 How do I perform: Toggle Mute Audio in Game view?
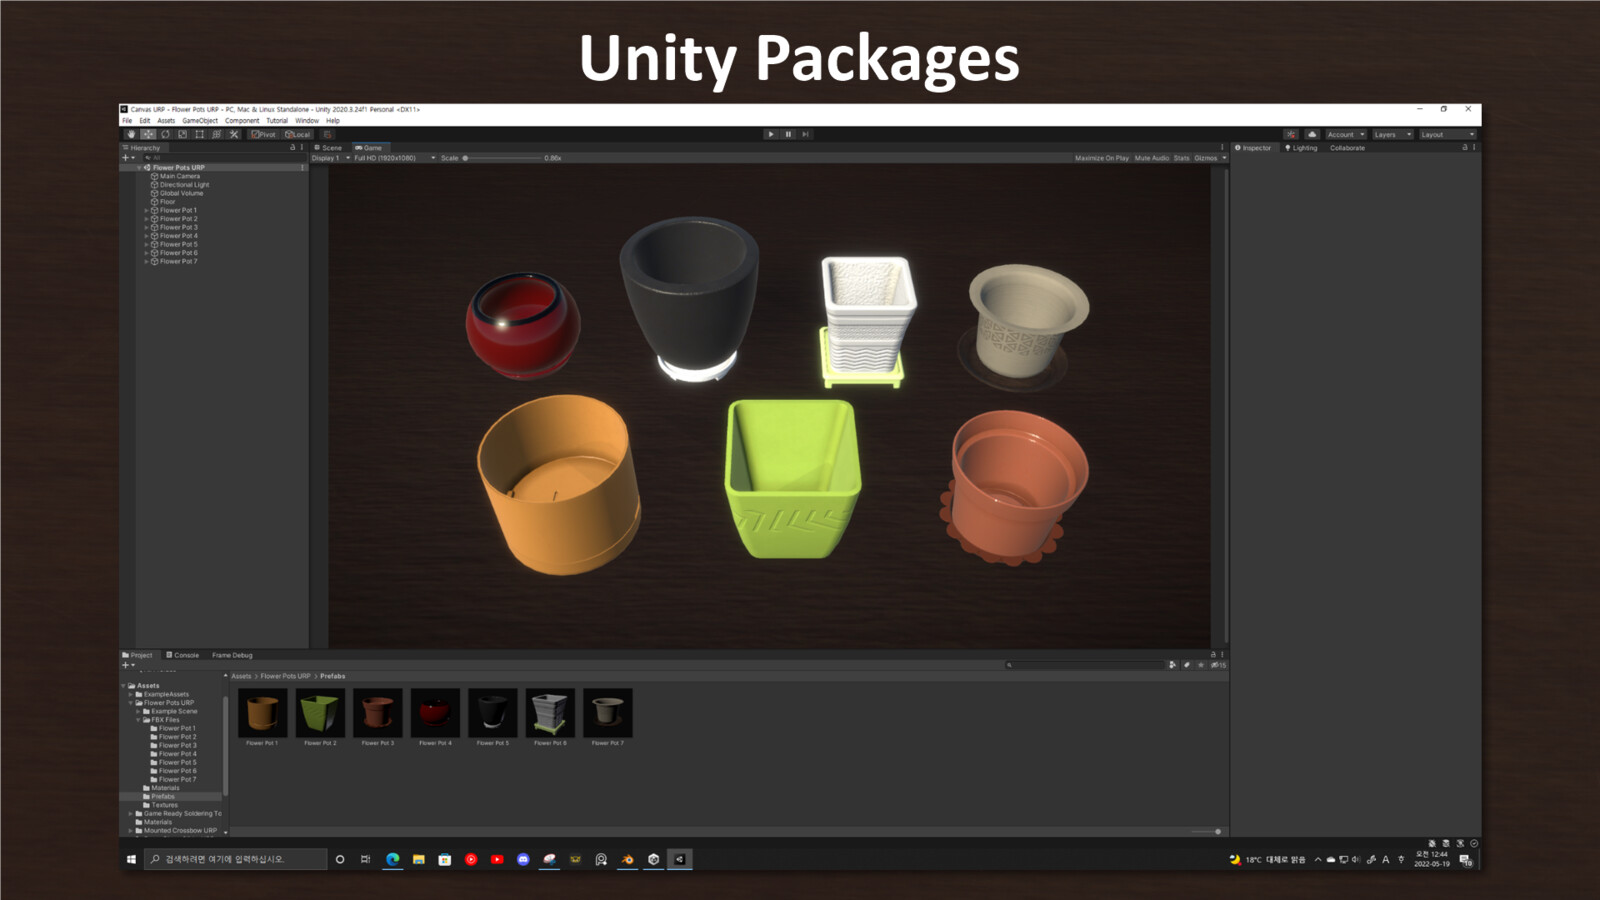pos(1151,158)
